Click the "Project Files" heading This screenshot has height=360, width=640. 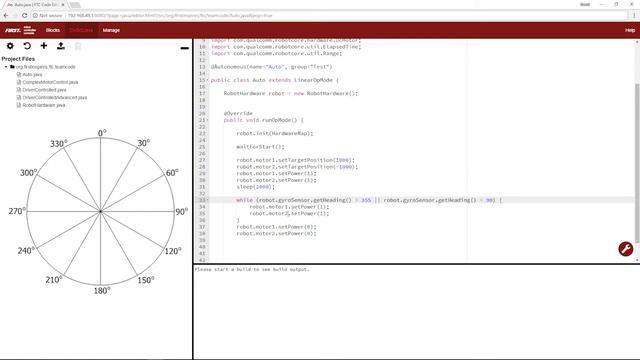[x=18, y=59]
